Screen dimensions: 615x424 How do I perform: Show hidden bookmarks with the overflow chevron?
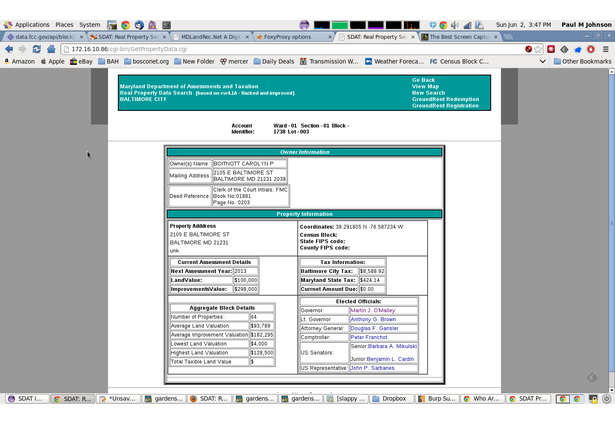coord(543,62)
